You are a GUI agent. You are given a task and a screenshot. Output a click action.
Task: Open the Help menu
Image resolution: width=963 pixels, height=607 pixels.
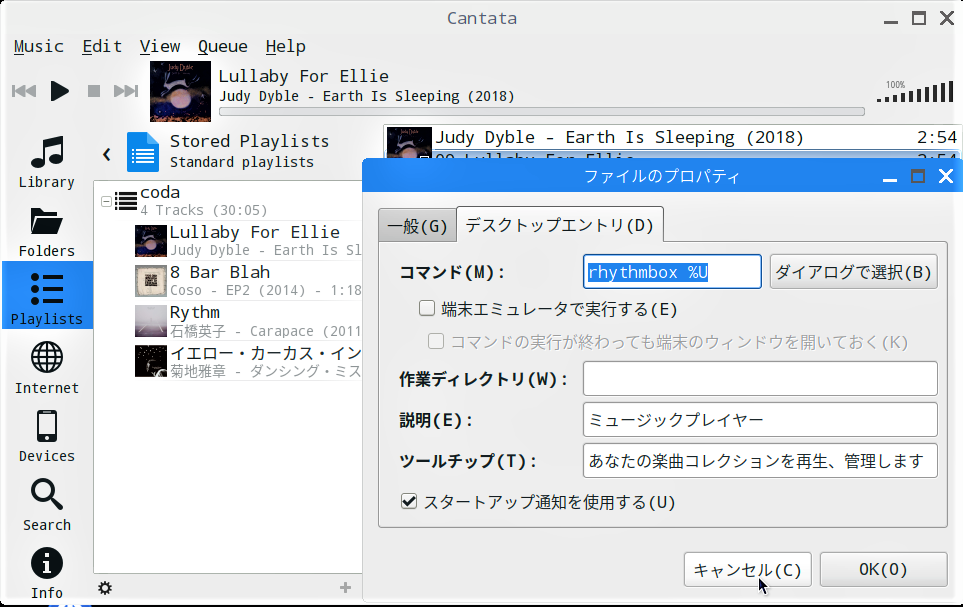286,47
